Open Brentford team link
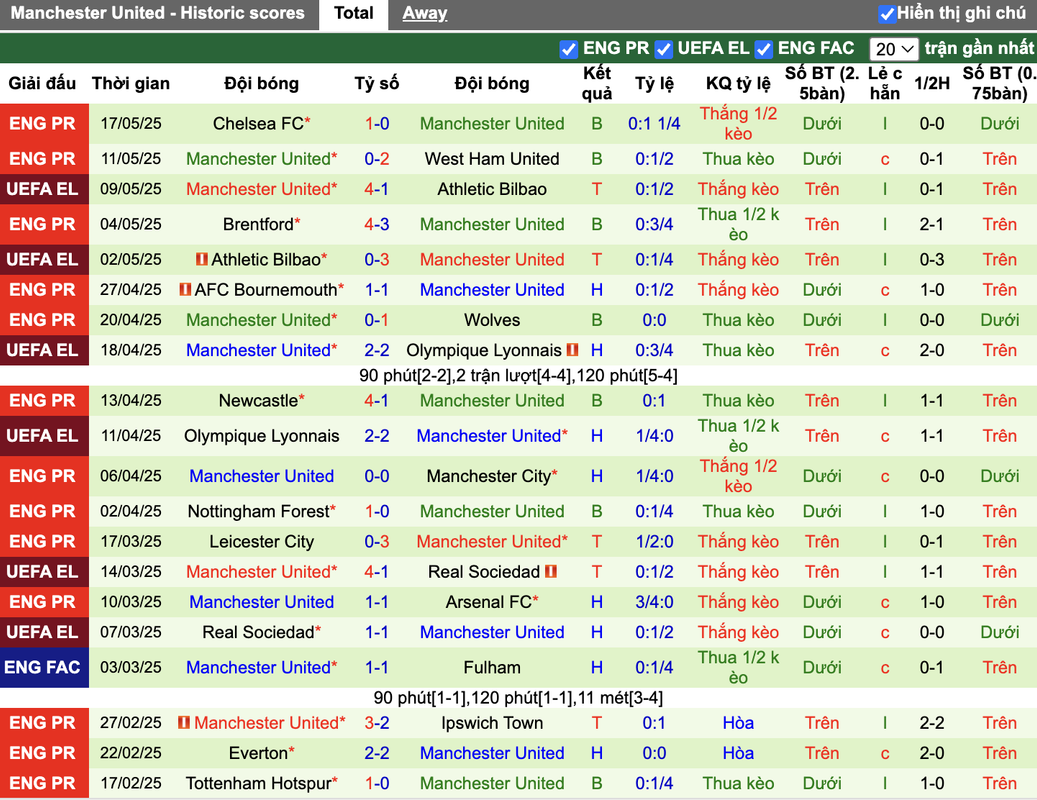 pyautogui.click(x=259, y=224)
